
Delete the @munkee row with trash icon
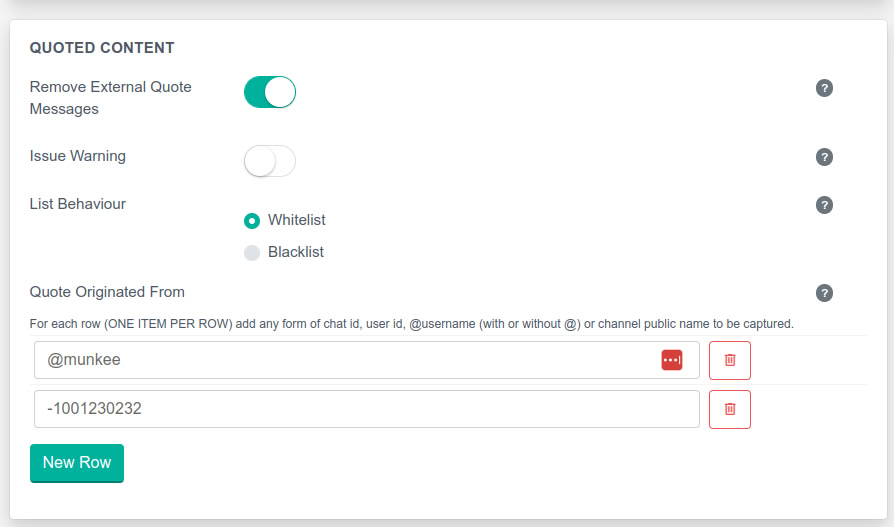(x=729, y=360)
